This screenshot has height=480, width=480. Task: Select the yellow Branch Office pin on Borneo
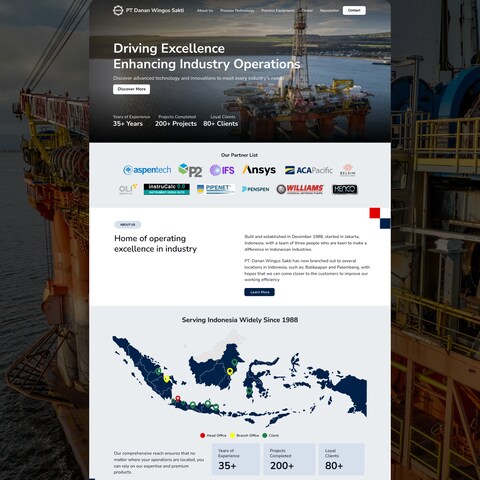click(230, 371)
